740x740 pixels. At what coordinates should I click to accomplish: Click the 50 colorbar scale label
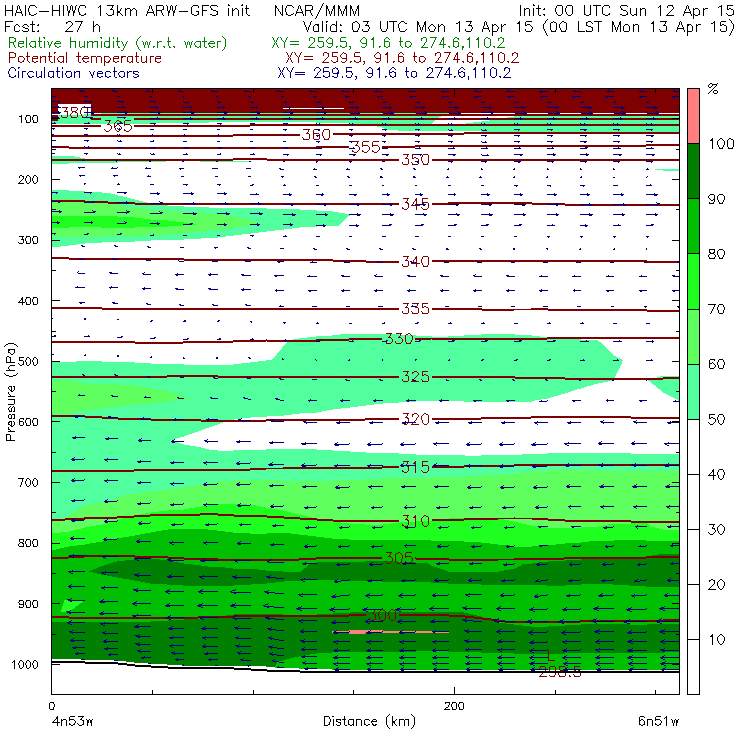click(716, 419)
